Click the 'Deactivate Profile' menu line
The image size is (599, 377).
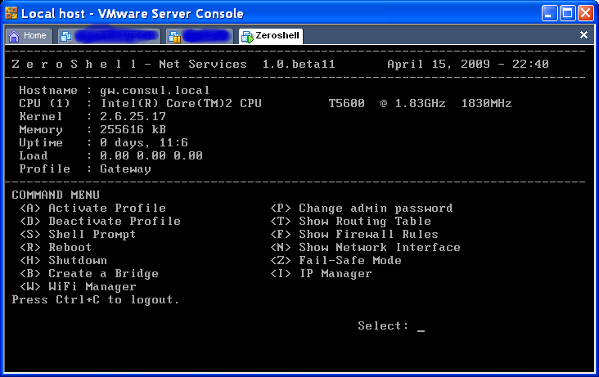pyautogui.click(x=100, y=221)
